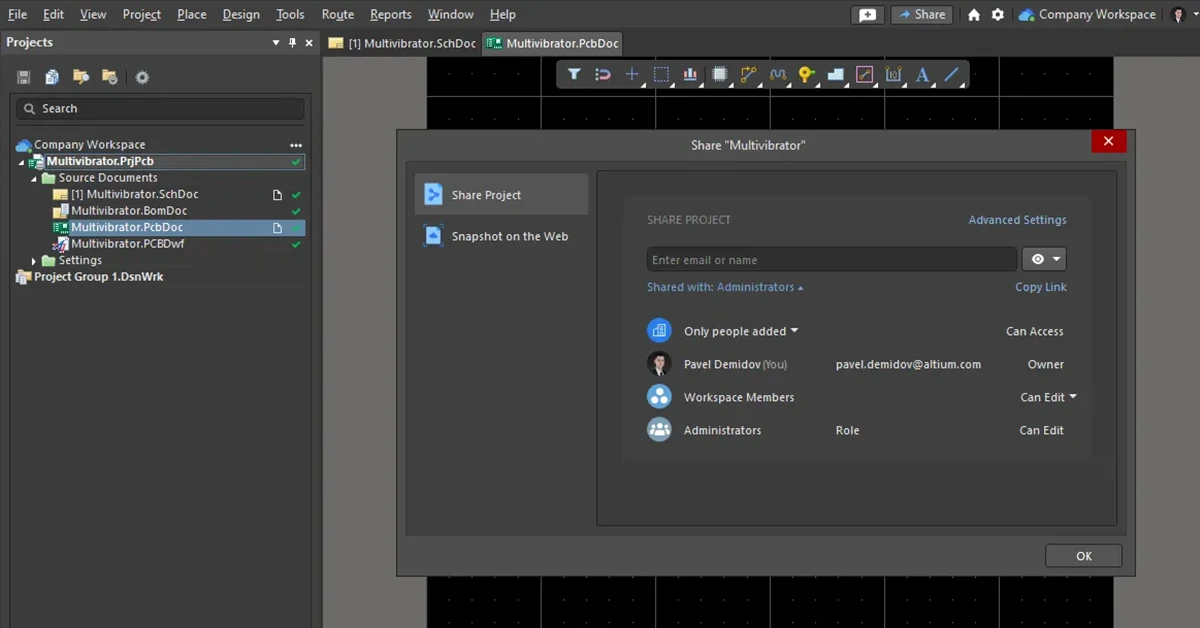
Task: Open Workspace Members 'Can Edit' dropdown
Action: (x=1048, y=397)
